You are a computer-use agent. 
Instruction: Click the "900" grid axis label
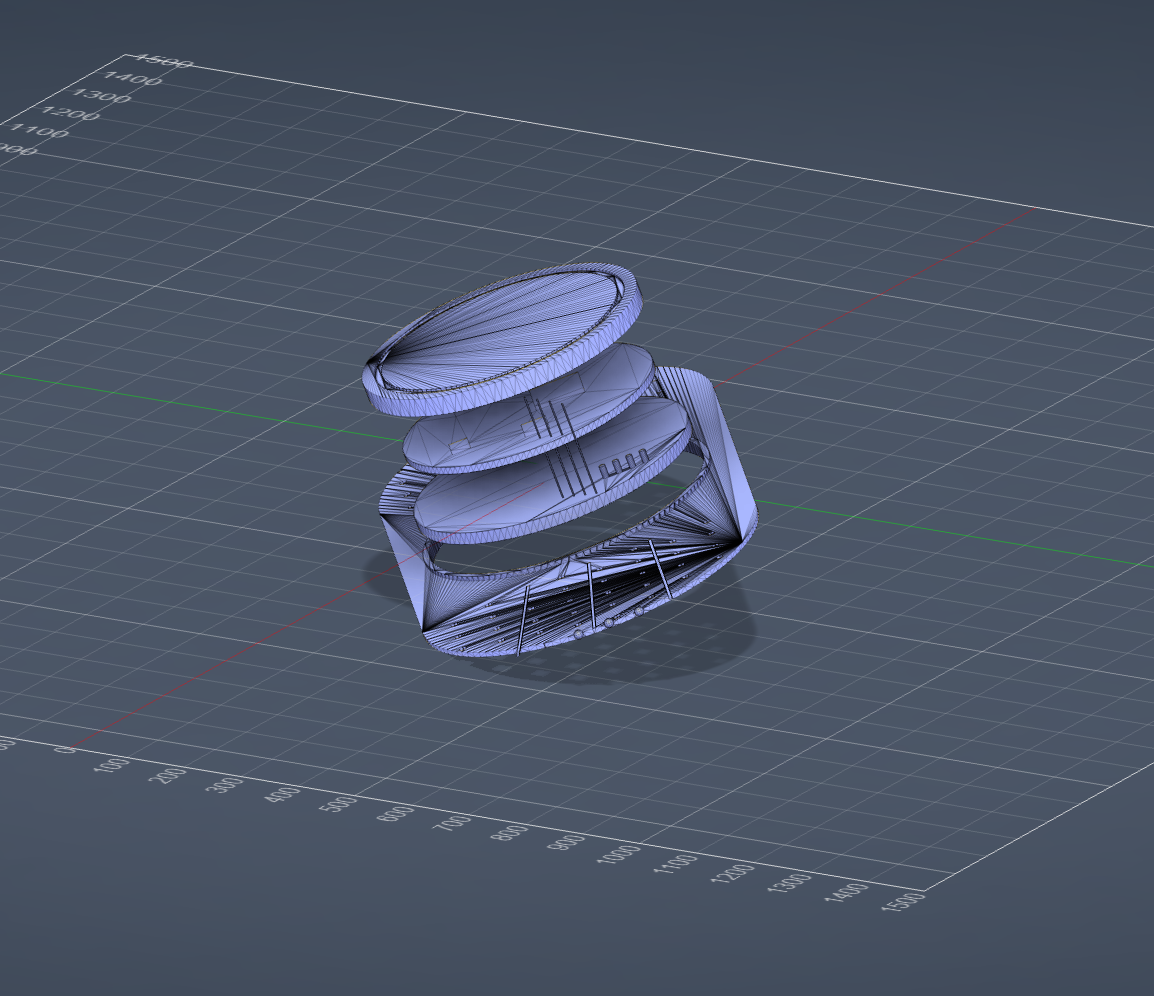click(x=567, y=844)
